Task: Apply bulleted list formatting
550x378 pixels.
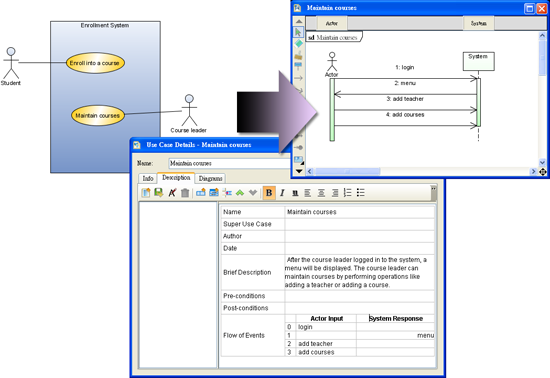Action: click(361, 193)
